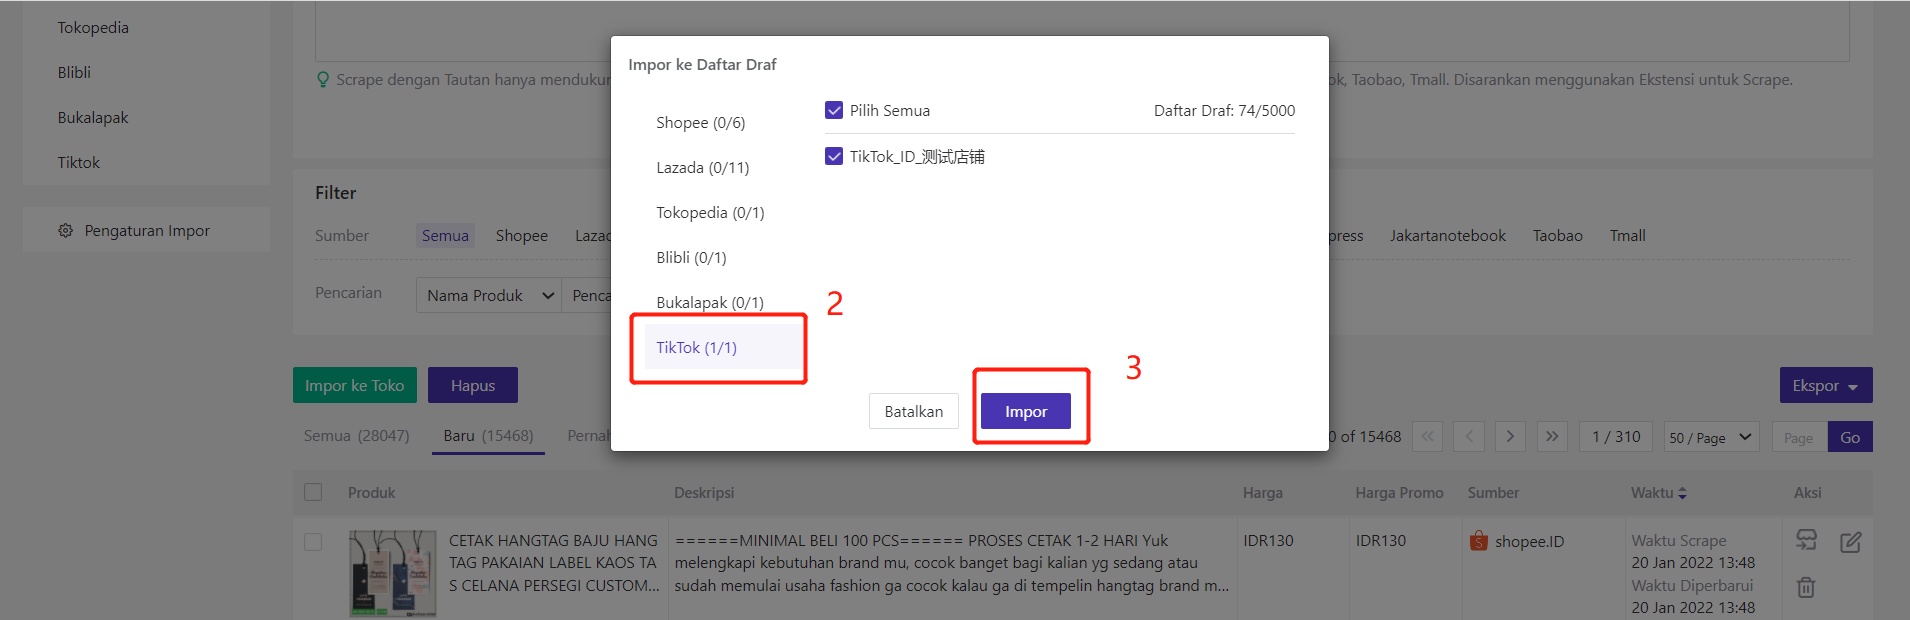Open the CETAK HANGTAG product thumbnail
1910x620 pixels.
click(392, 574)
